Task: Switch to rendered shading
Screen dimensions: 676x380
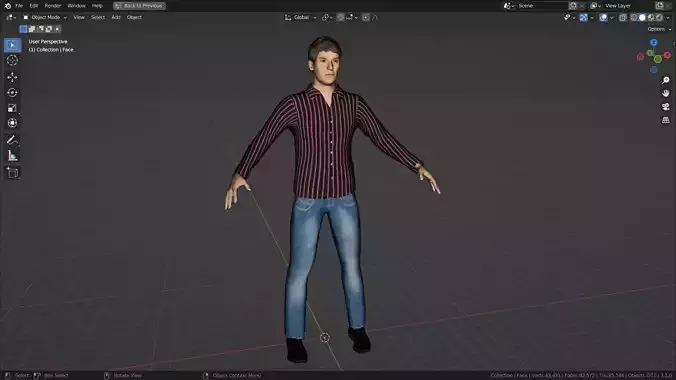Action: coord(659,17)
